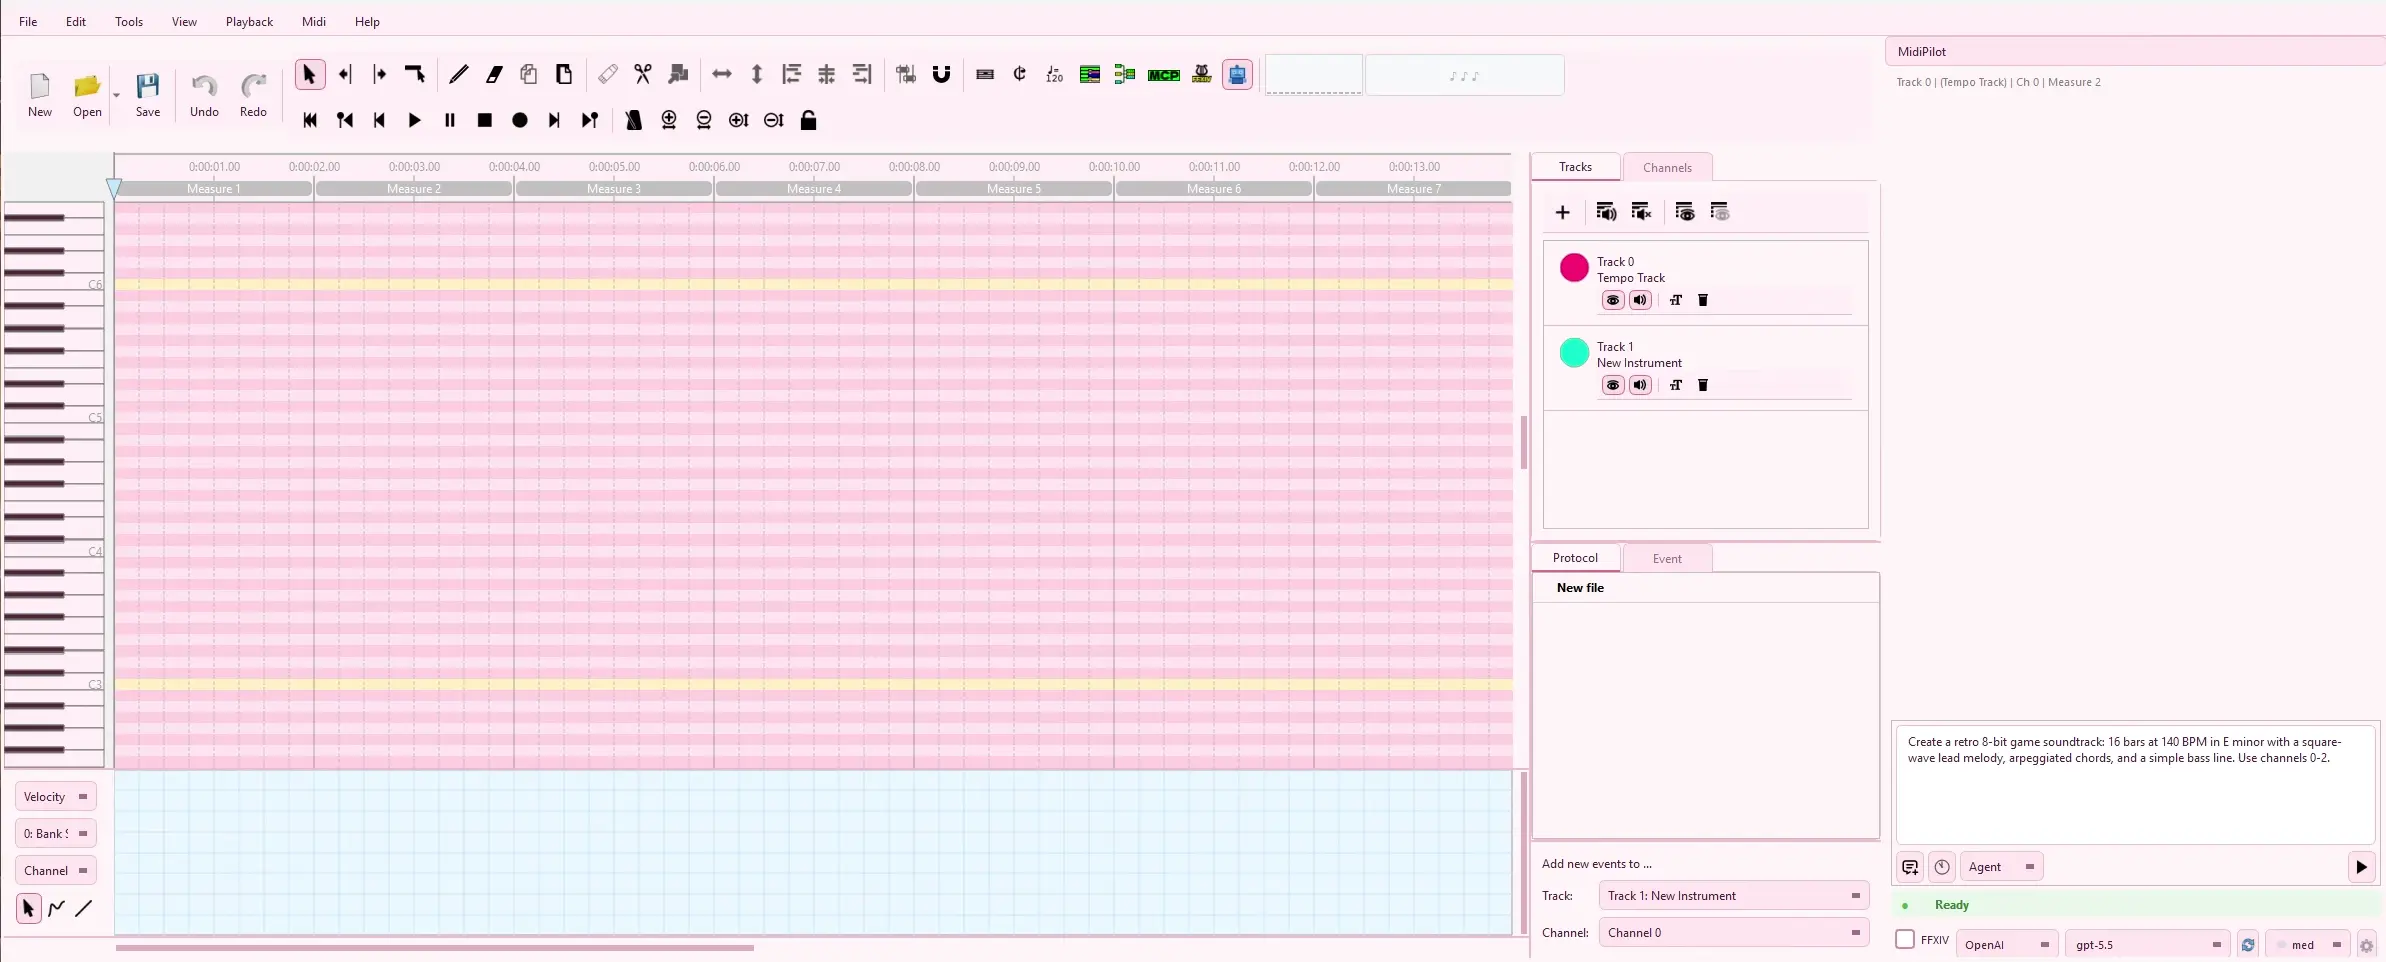
Task: Click the align right icon
Action: point(862,74)
